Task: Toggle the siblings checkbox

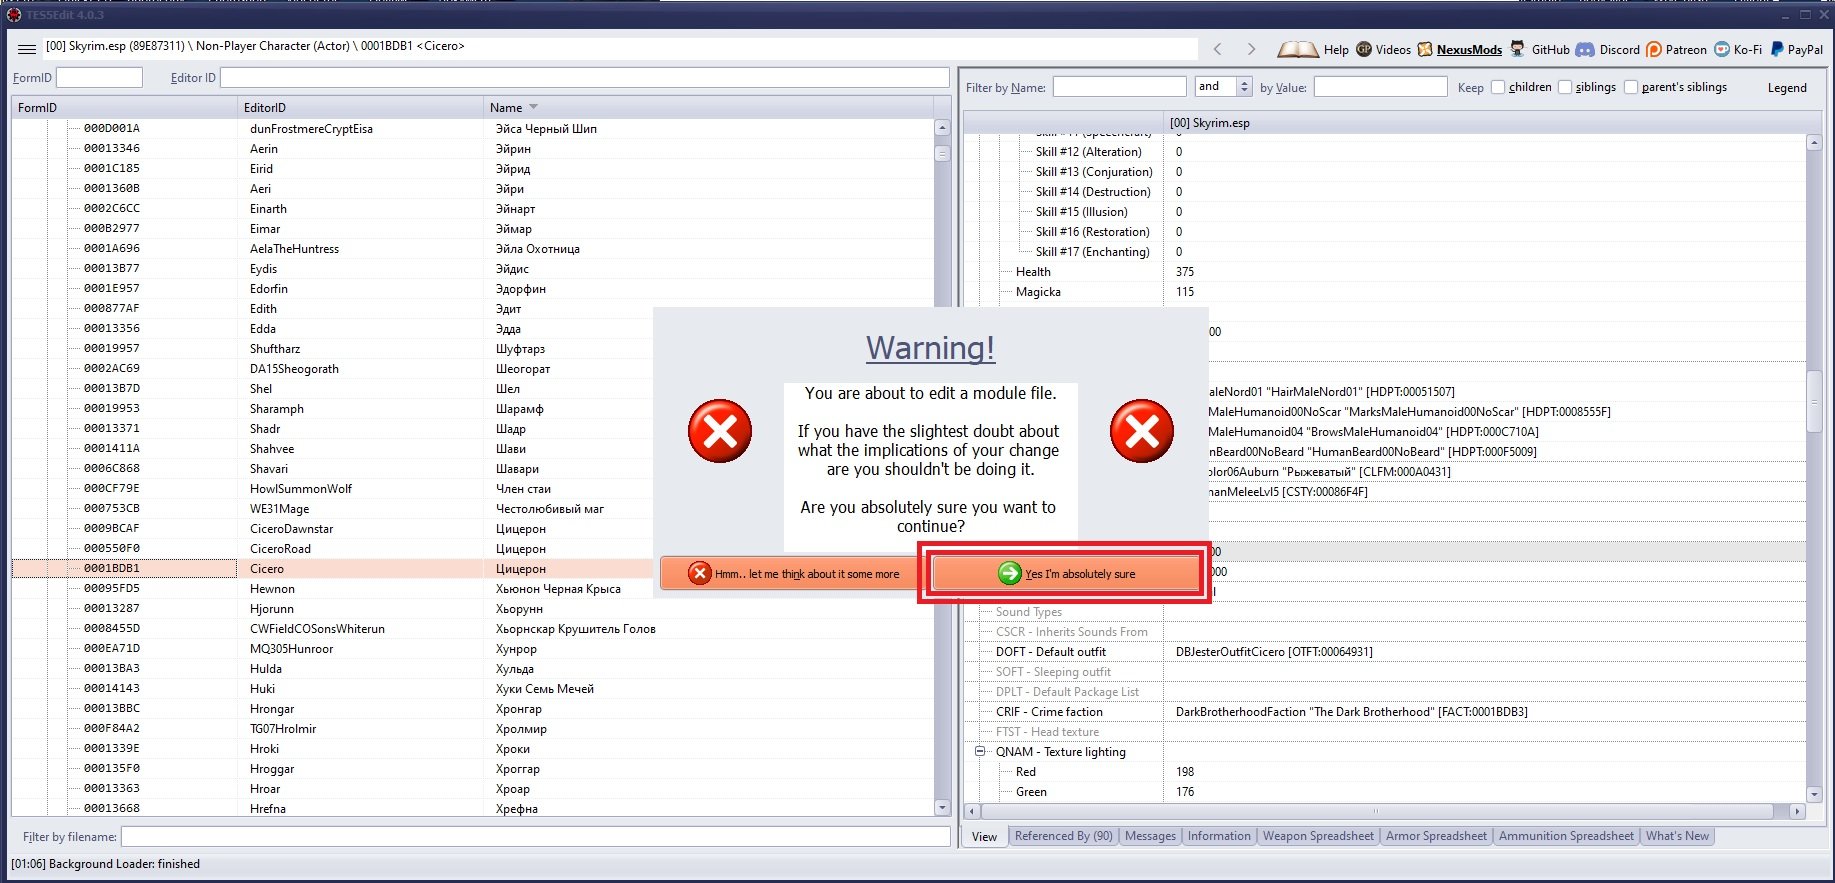Action: 1565,87
